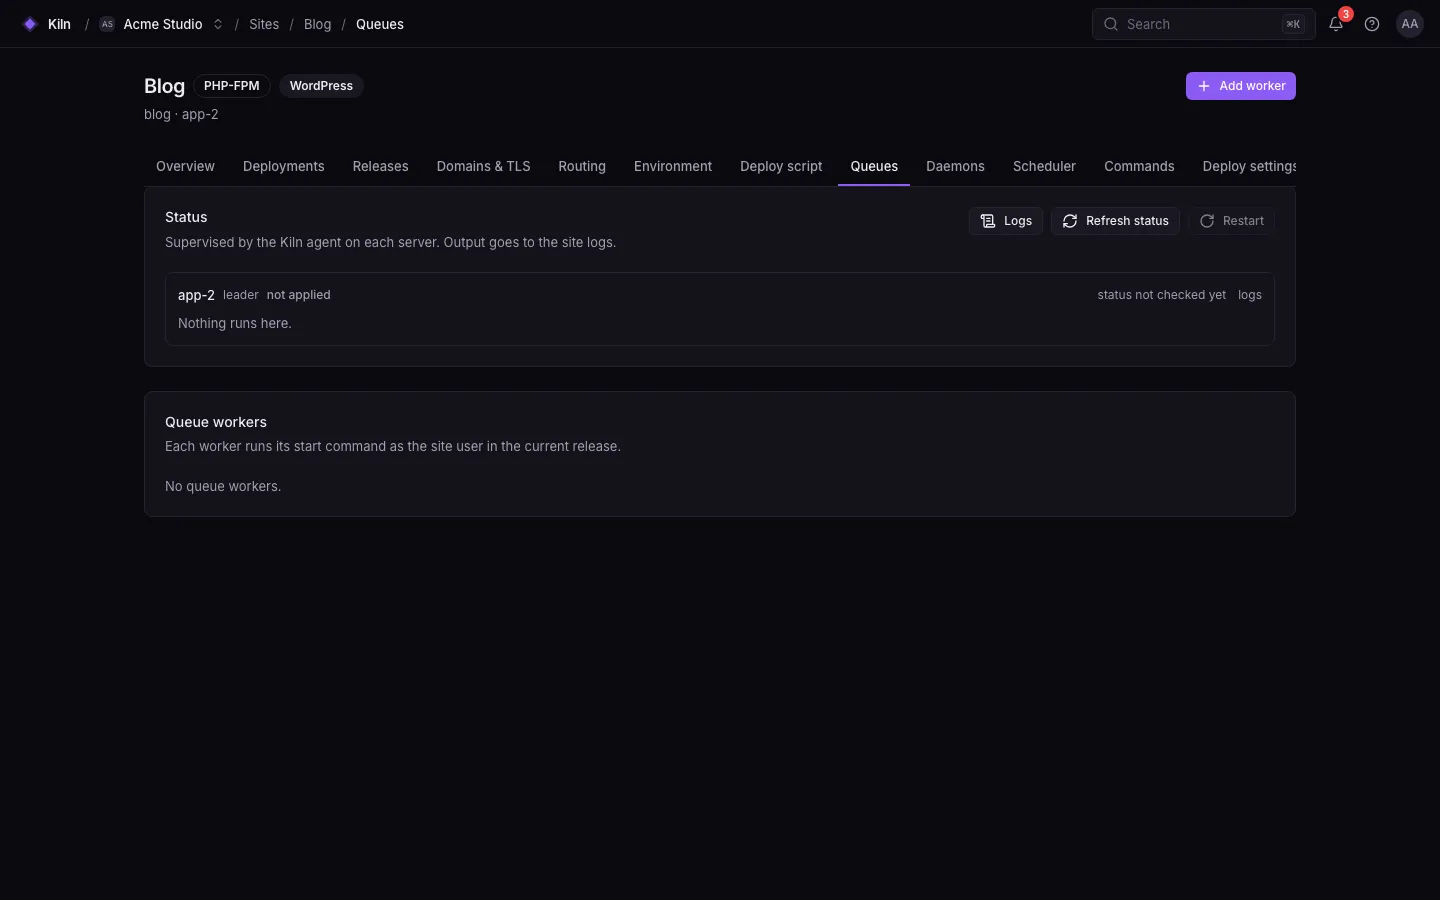Switch to the Deployments tab
The height and width of the screenshot is (900, 1440).
click(284, 166)
